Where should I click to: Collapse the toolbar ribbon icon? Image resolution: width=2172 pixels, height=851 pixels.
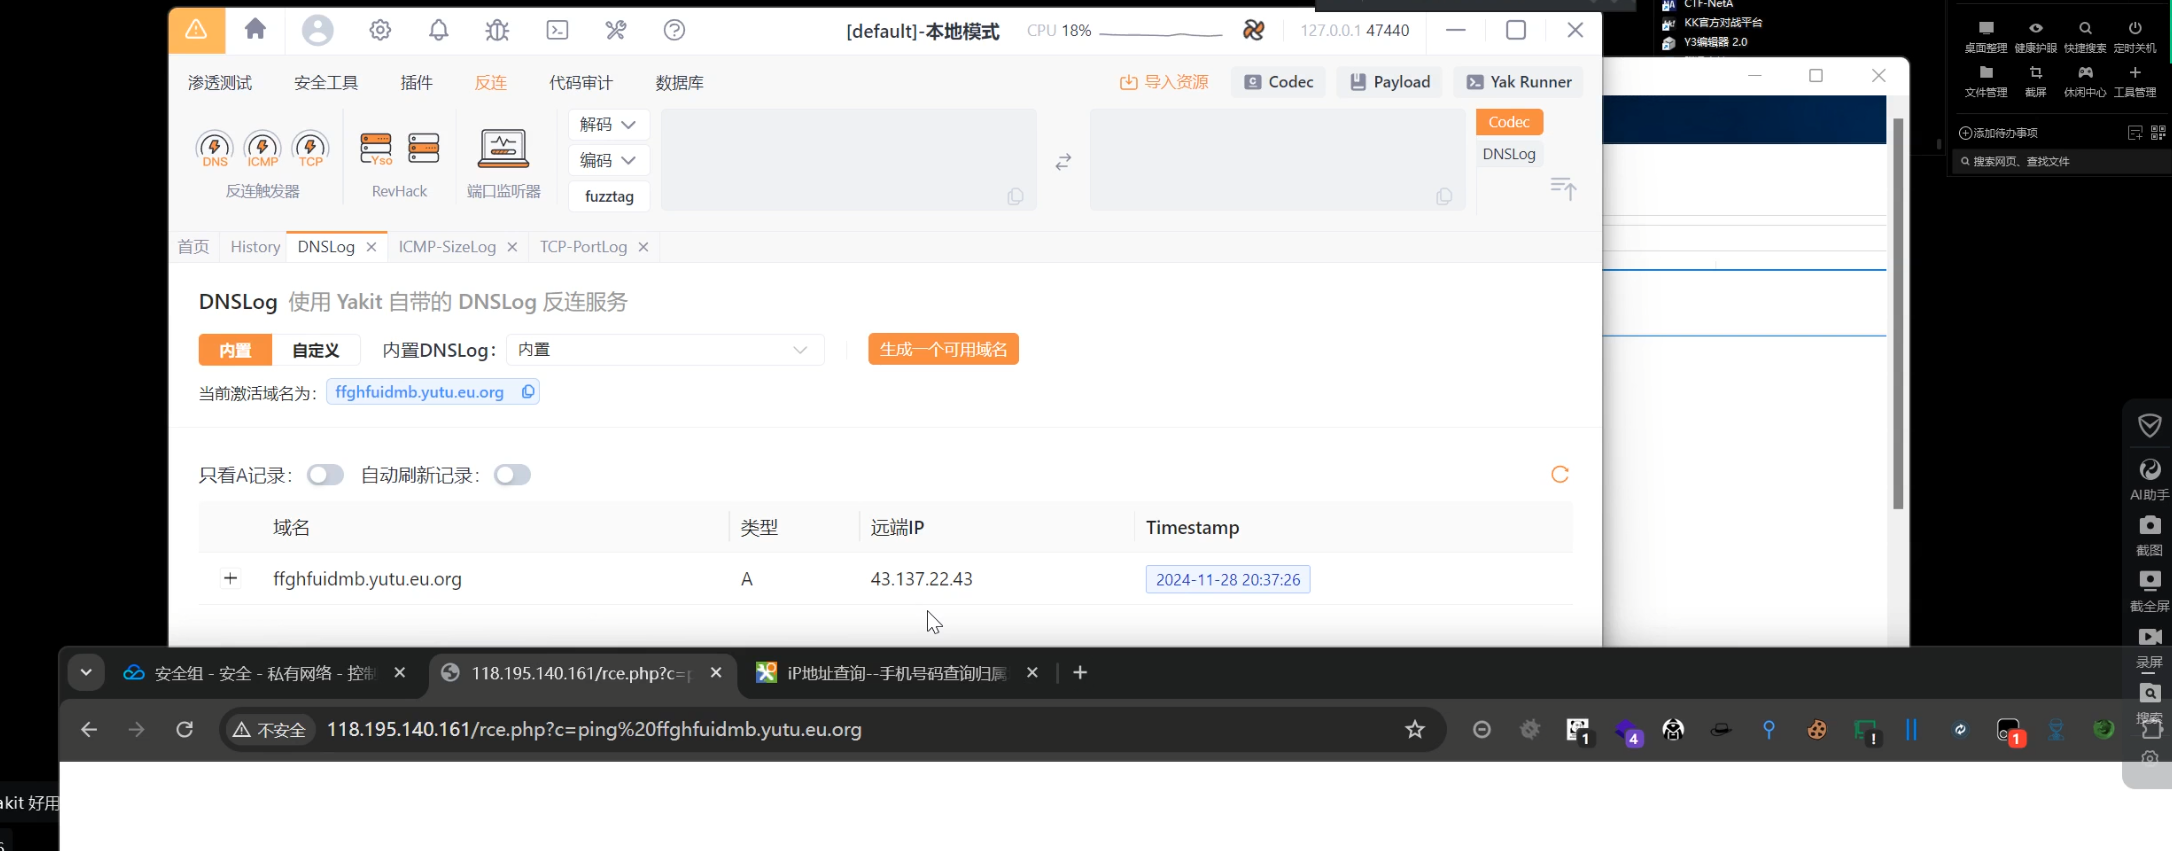tap(1563, 188)
